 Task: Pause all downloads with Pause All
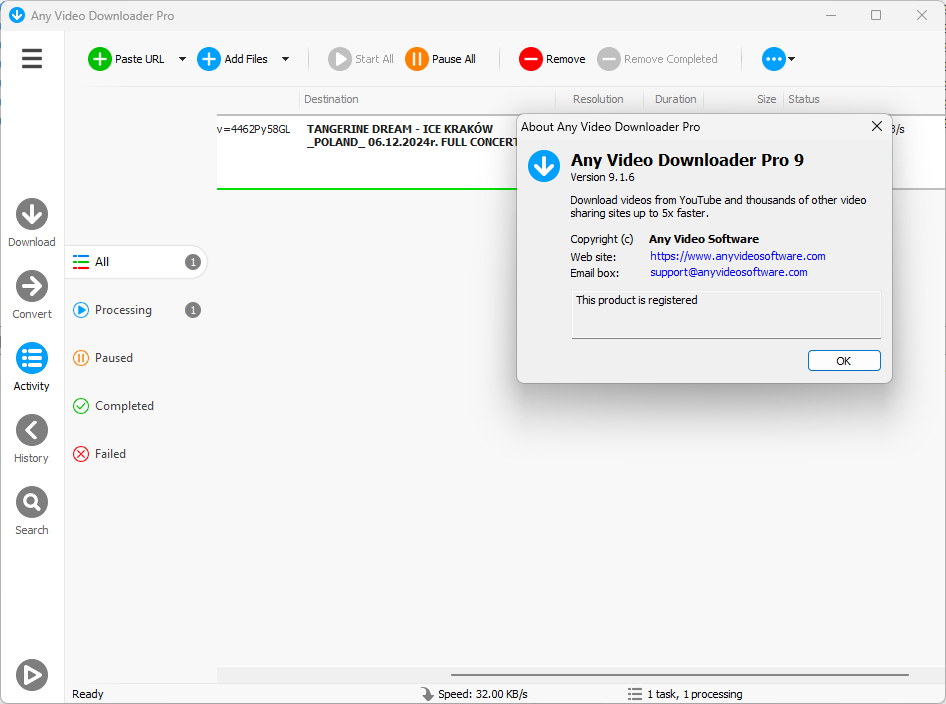(x=440, y=59)
